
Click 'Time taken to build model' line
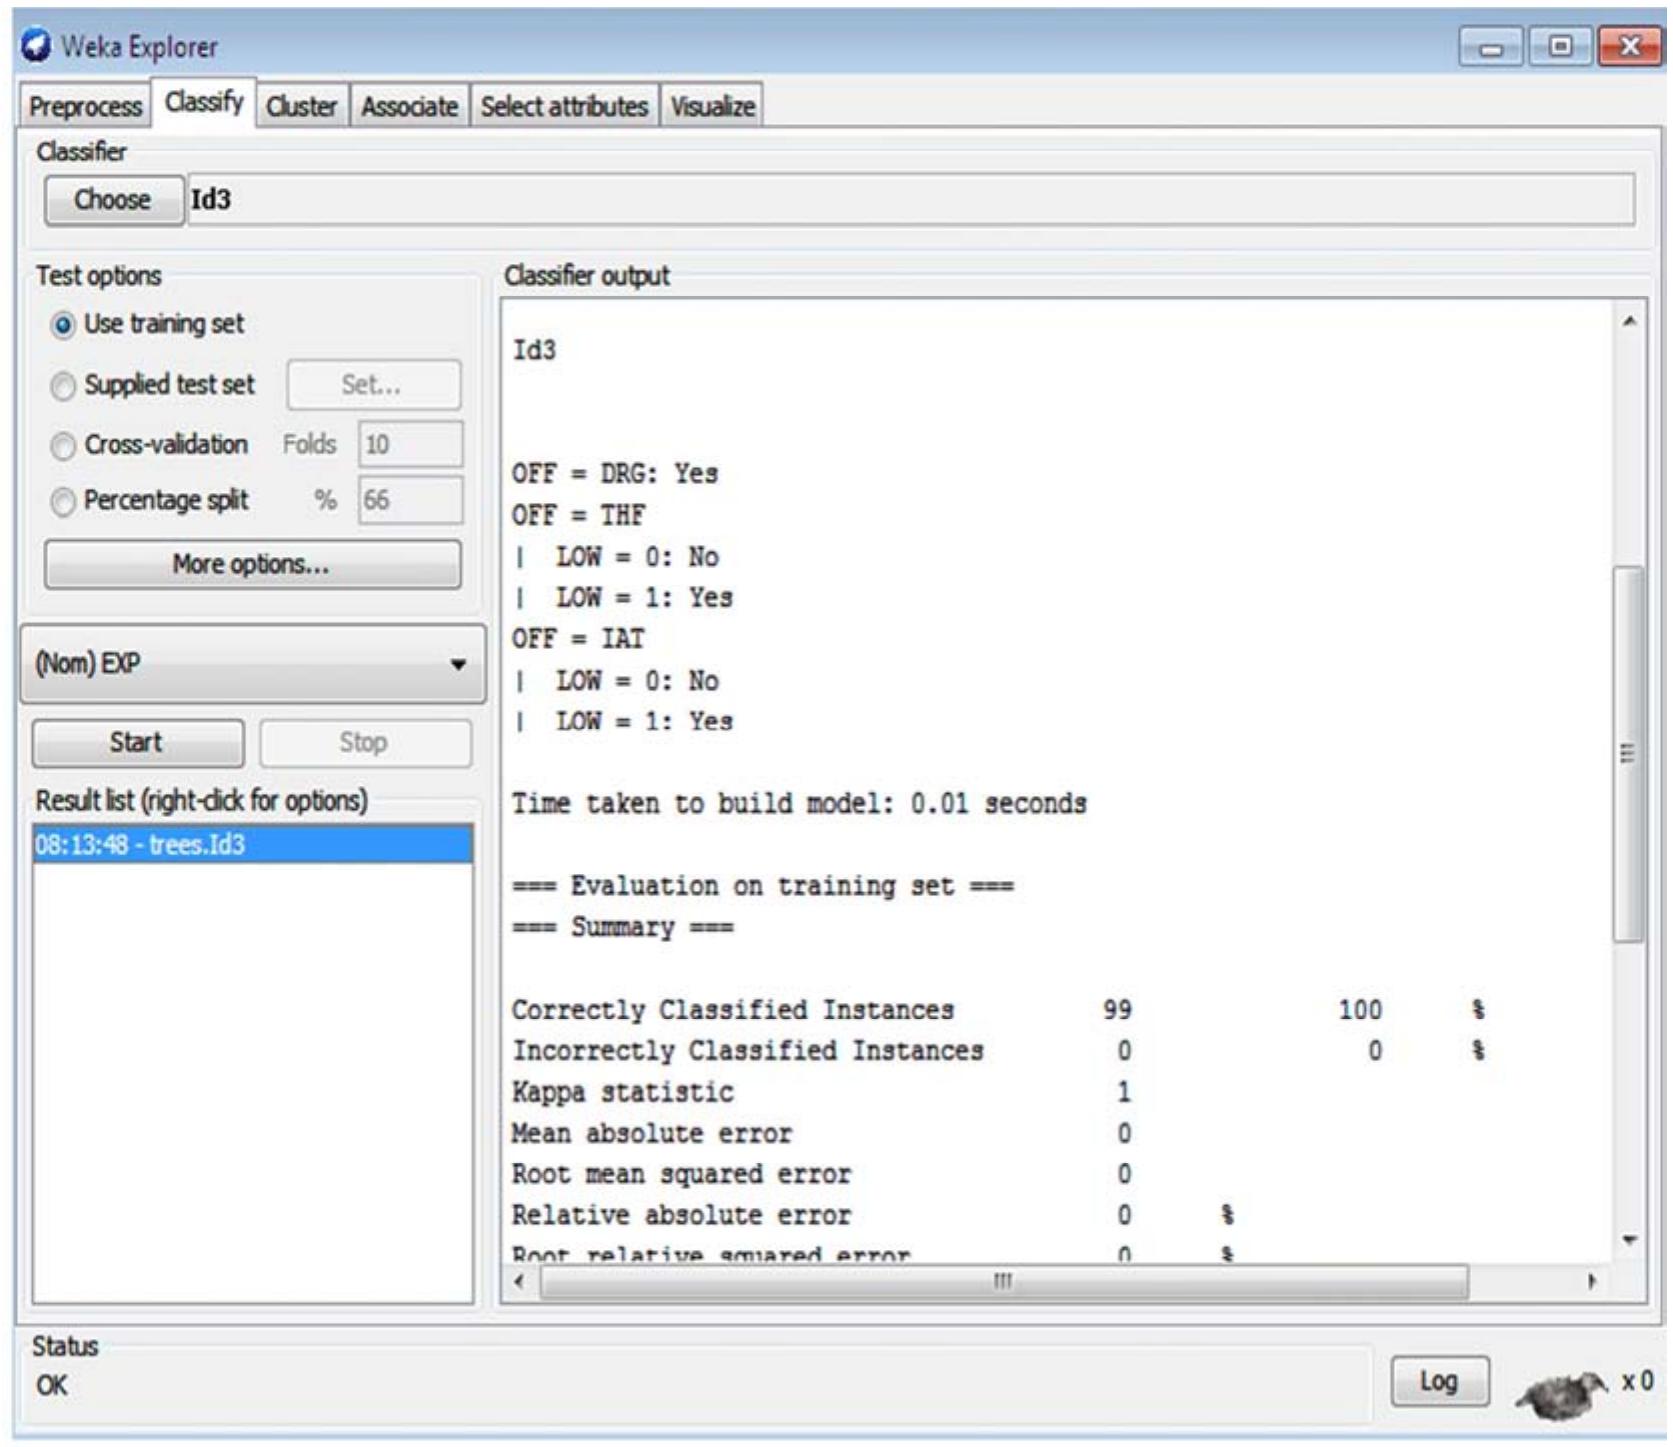(798, 804)
